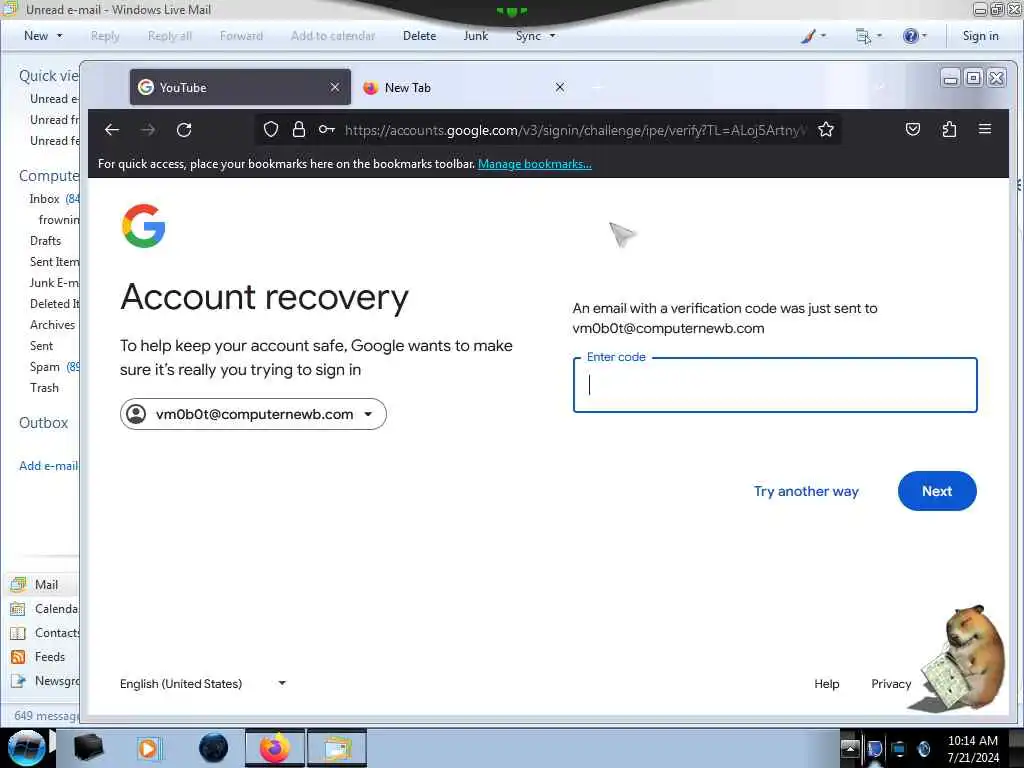Click the Unread e-mail quick view

click(54, 99)
